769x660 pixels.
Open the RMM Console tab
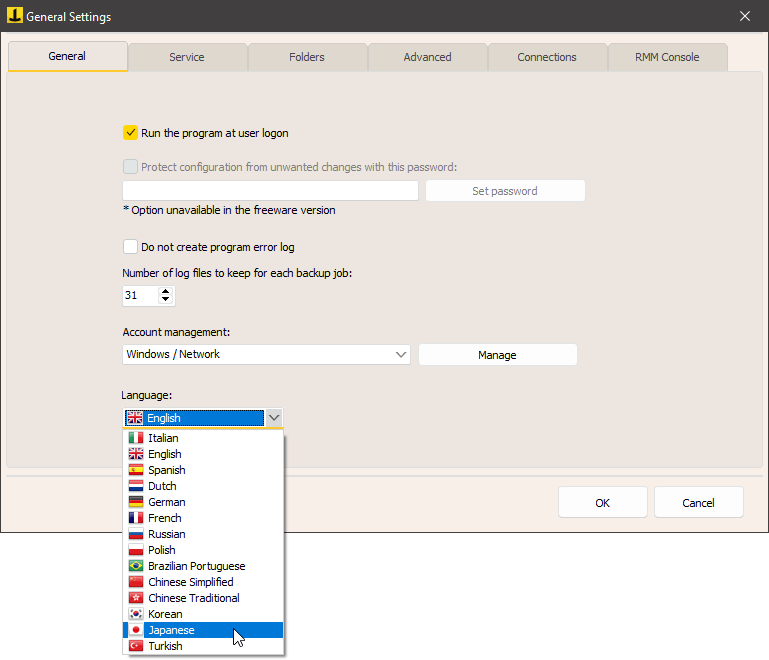tap(667, 57)
